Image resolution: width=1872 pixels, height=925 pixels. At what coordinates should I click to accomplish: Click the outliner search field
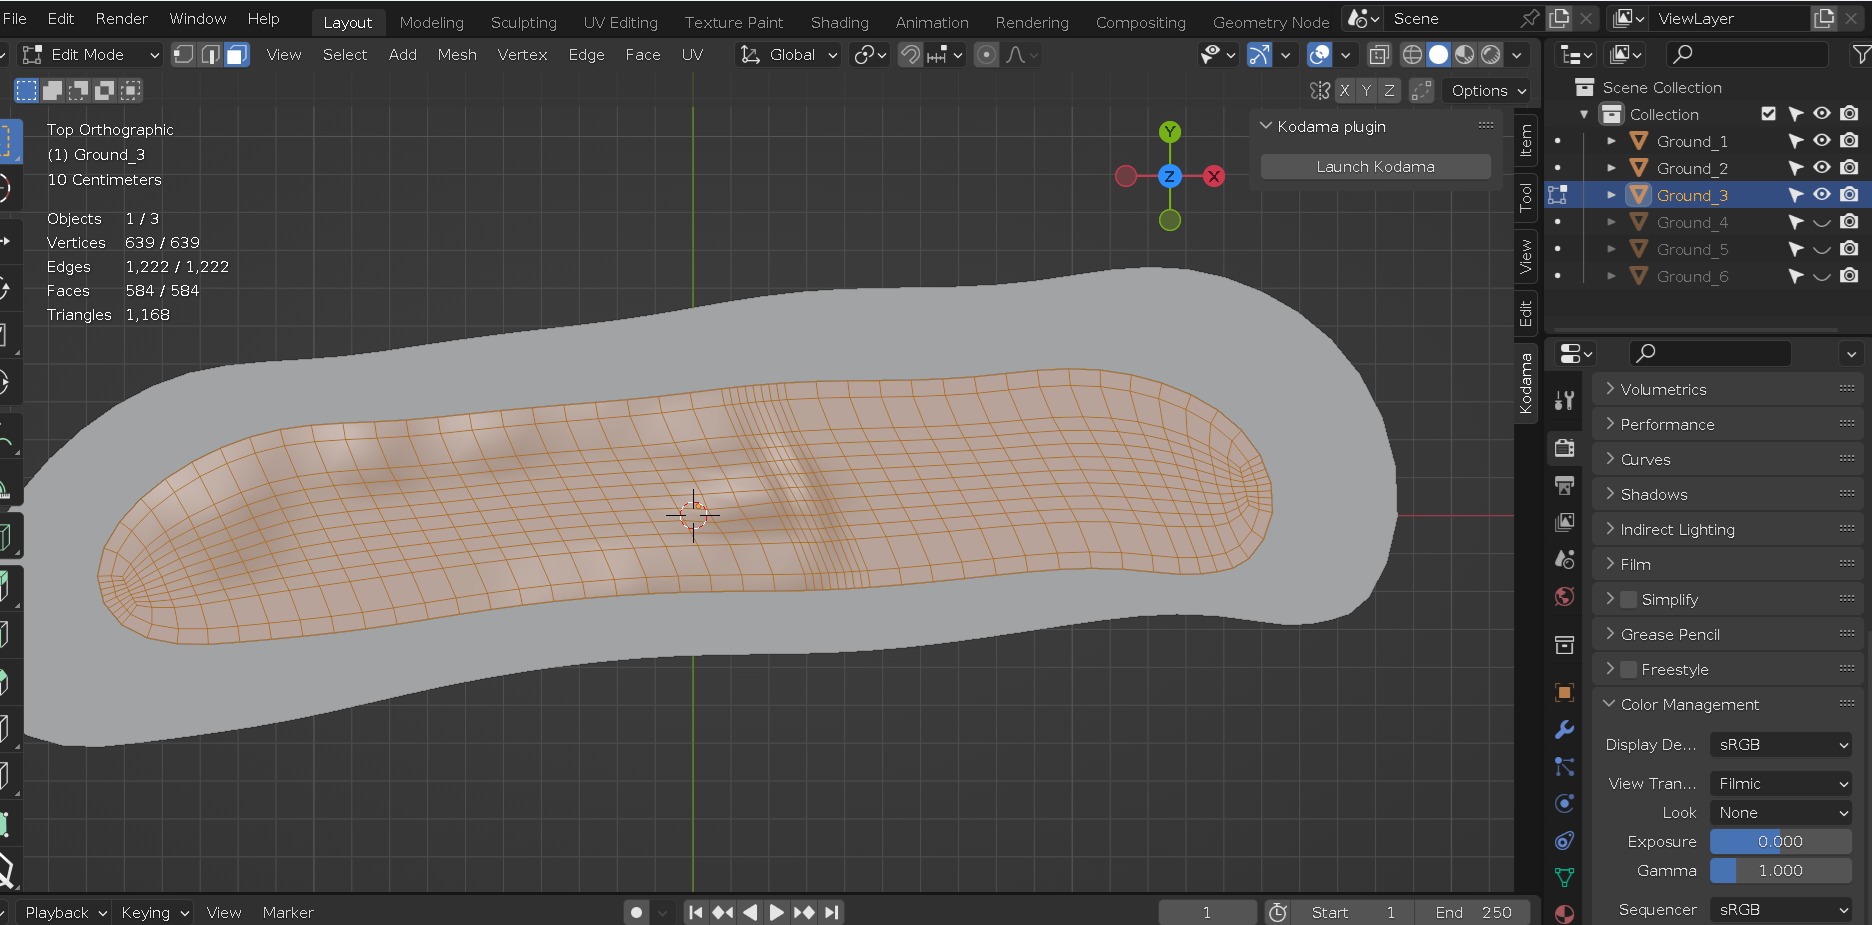(1748, 54)
